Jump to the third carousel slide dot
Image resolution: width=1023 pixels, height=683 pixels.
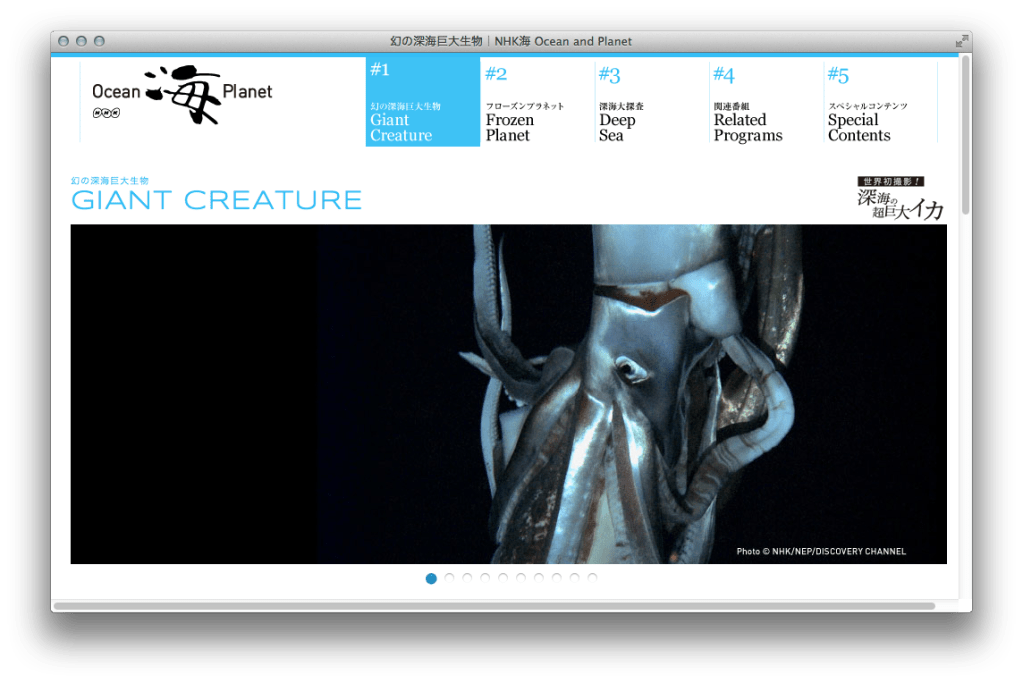[467, 578]
